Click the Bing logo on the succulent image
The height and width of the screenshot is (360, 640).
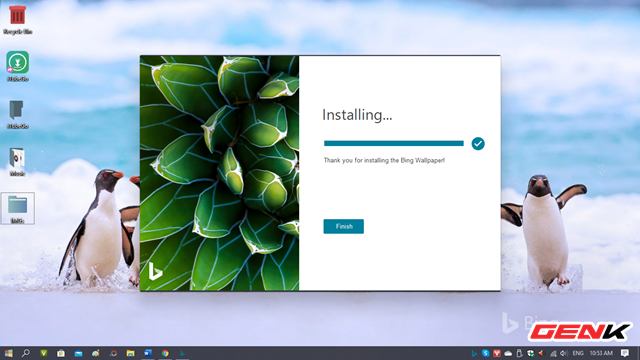(156, 271)
